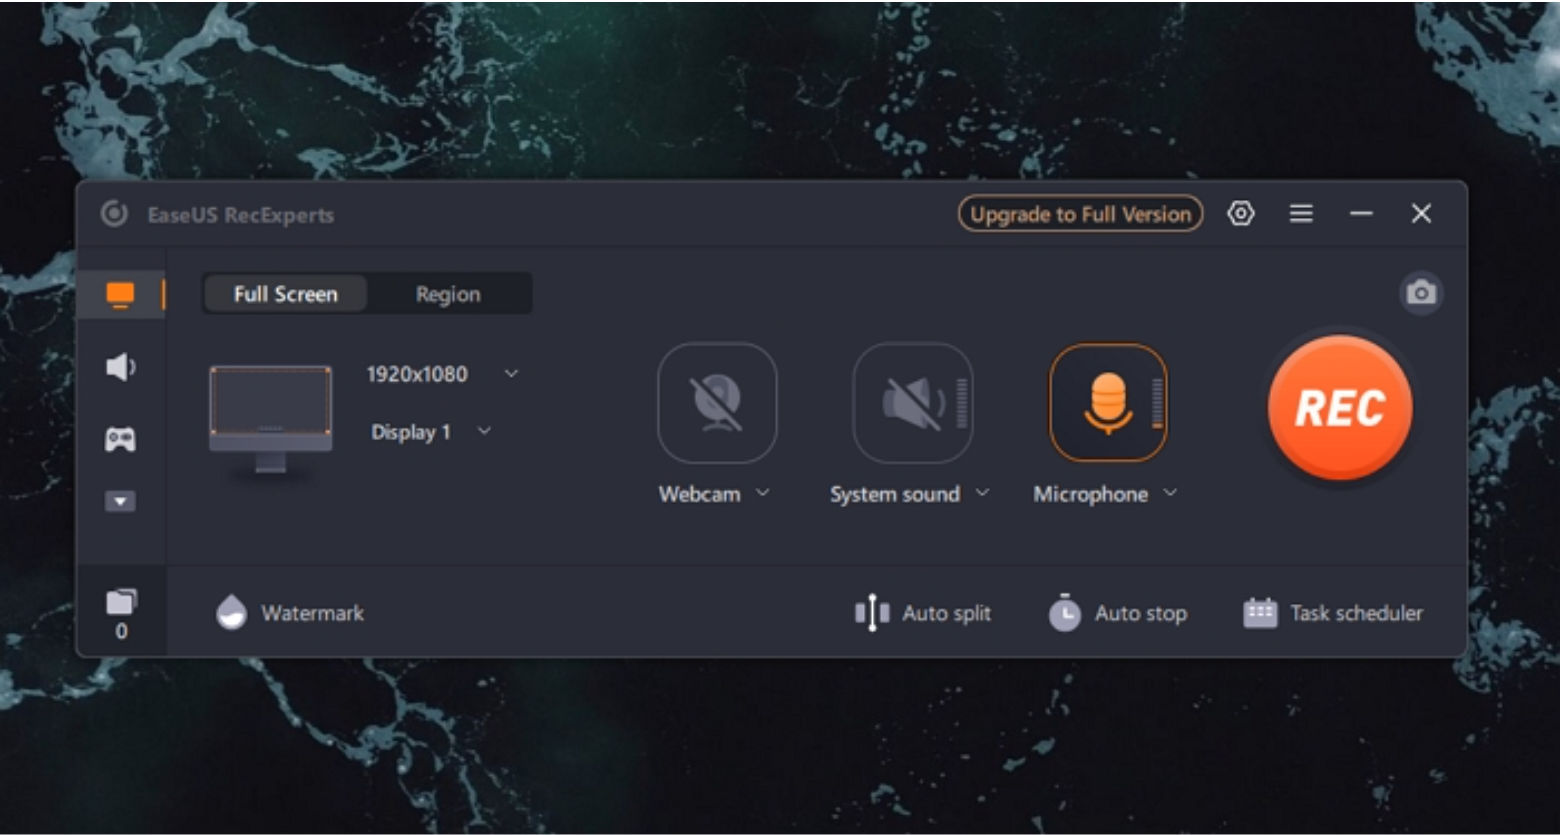Open the hamburger menu
Viewport: 1561px width, 835px height.
[x=1301, y=214]
